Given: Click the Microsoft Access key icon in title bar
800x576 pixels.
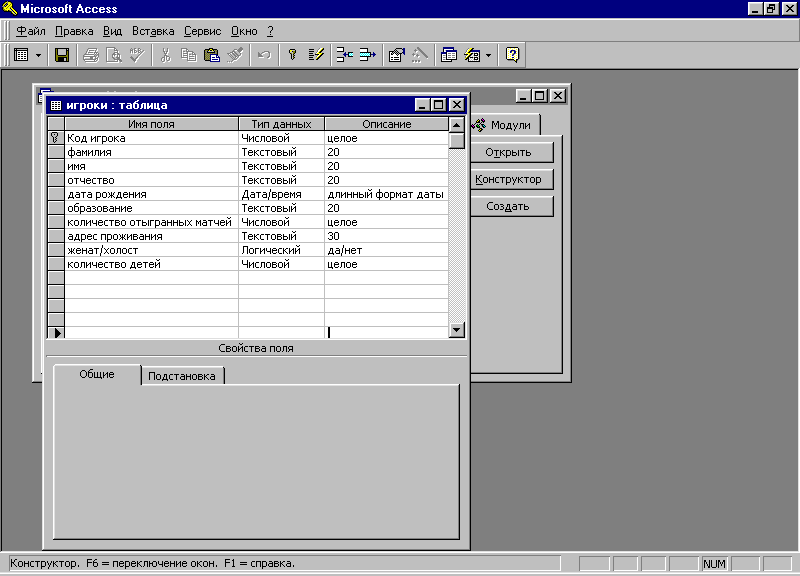Looking at the screenshot, I should coord(10,8).
